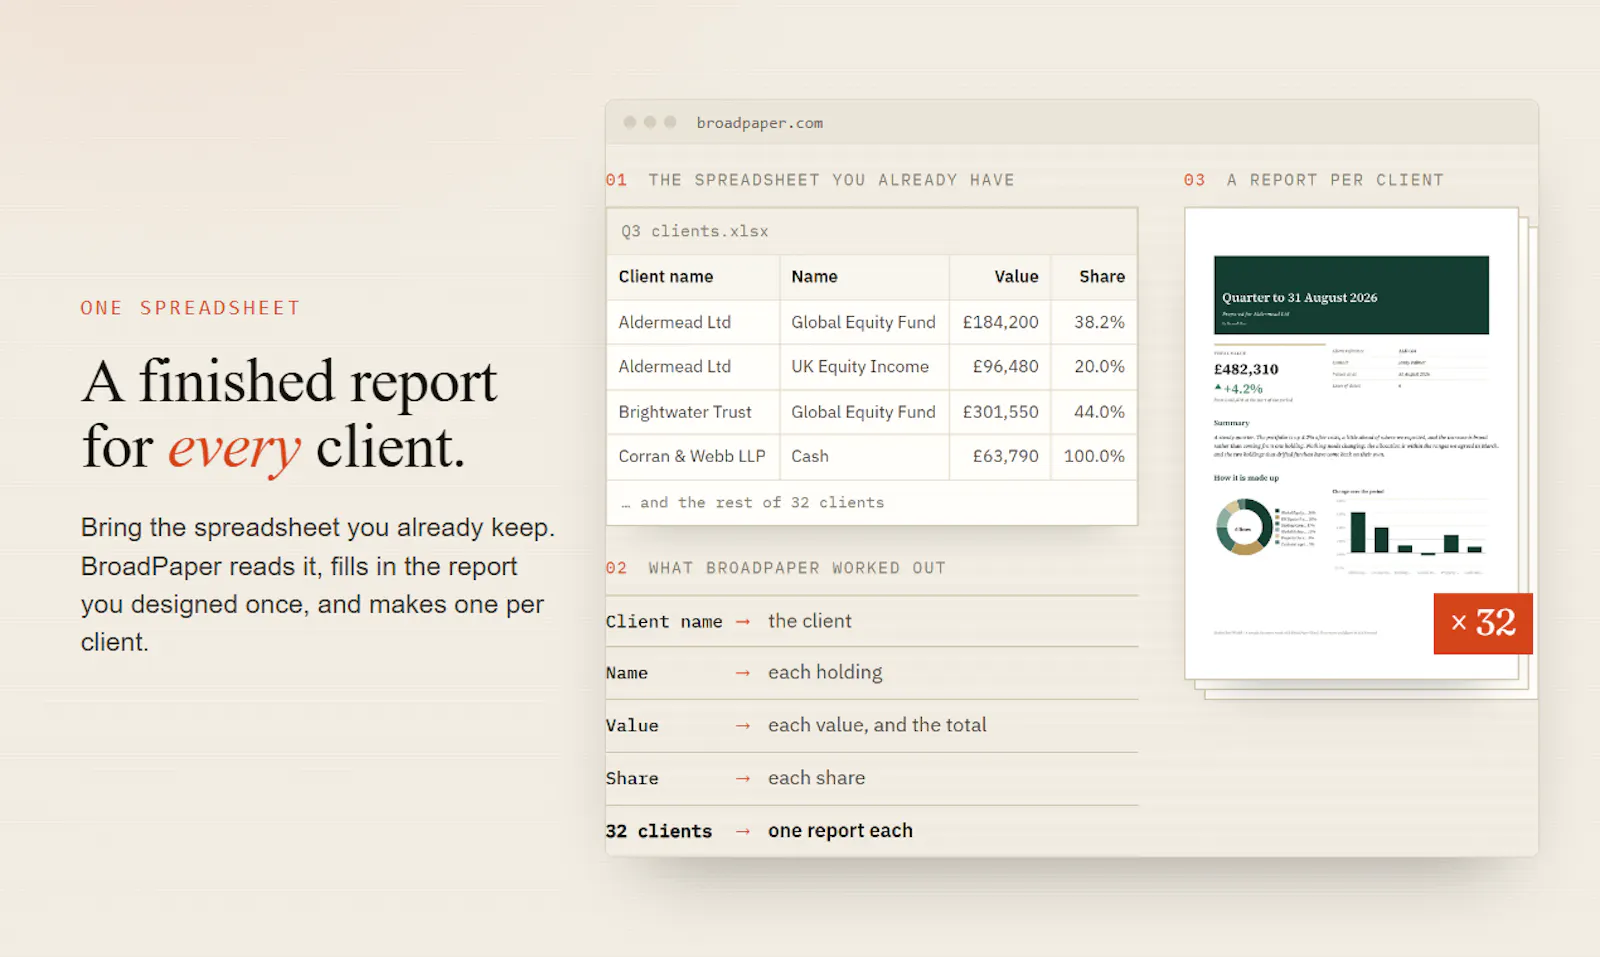Viewport: 1600px width, 957px height.
Task: Click 'THE SPREADSHEET YOU ALREADY HAVE' heading
Action: pos(831,180)
